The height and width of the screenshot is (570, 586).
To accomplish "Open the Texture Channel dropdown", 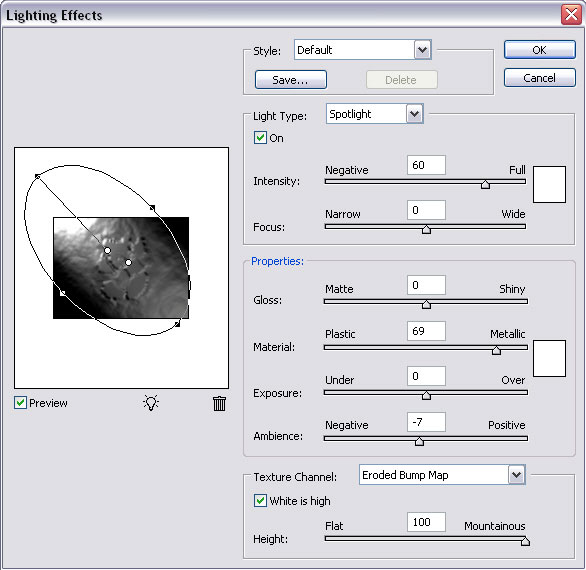I will pyautogui.click(x=516, y=475).
